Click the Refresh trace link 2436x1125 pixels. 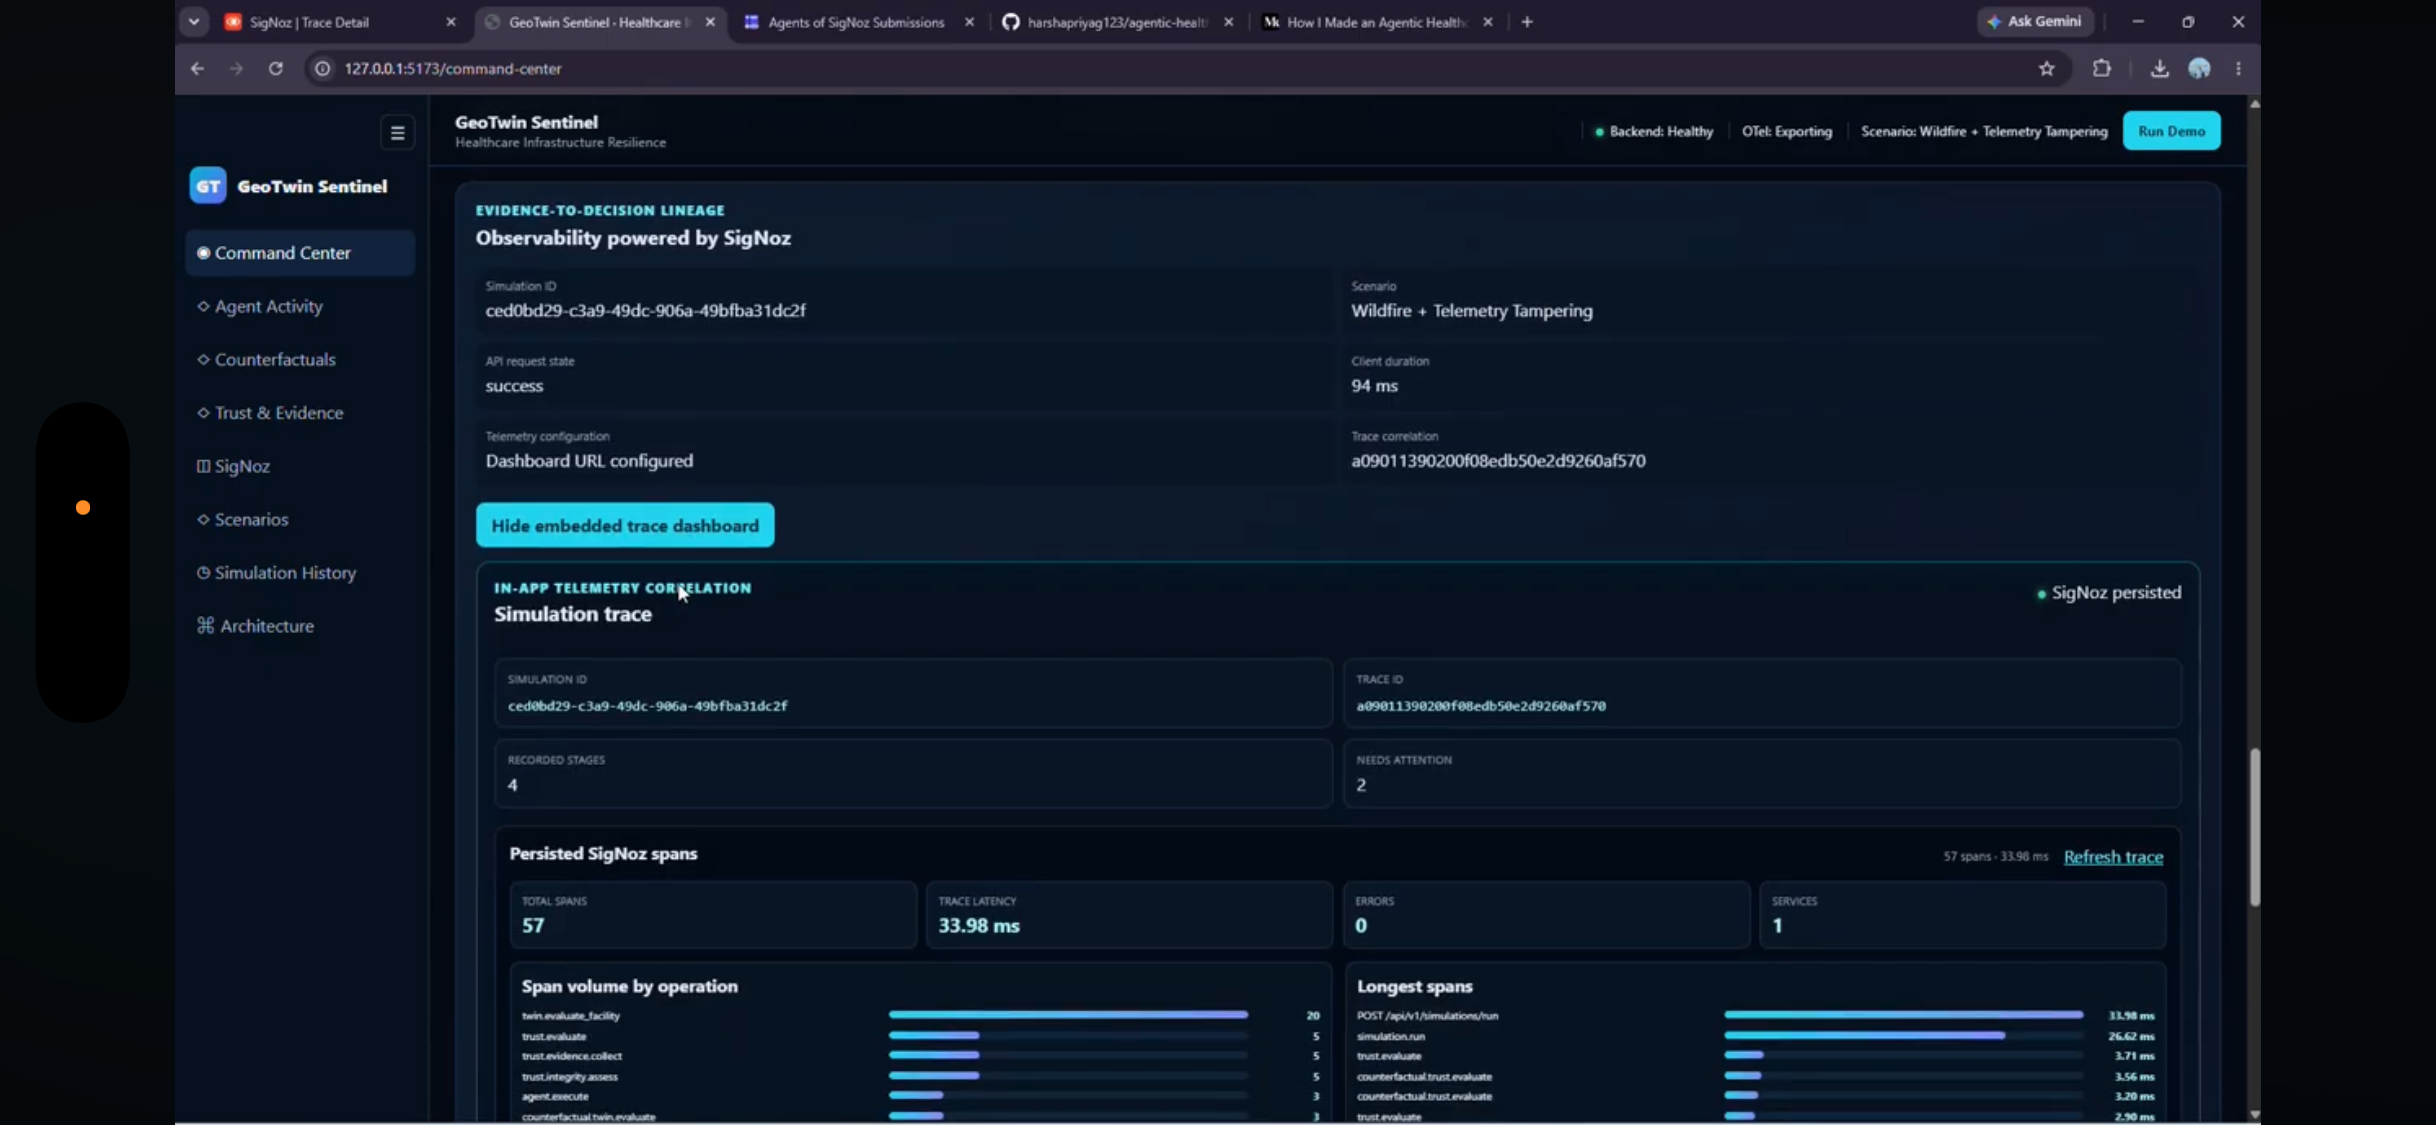[2113, 857]
